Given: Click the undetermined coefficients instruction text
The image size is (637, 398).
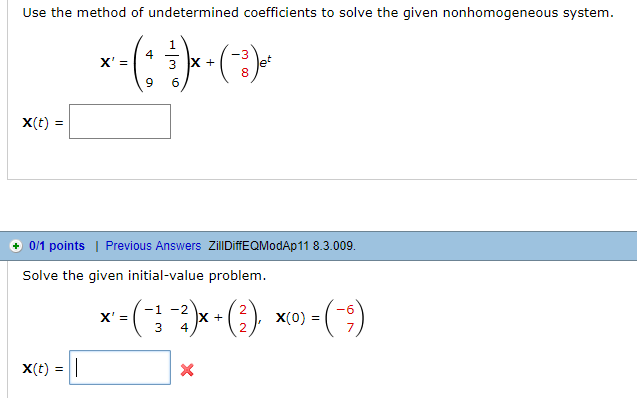Looking at the screenshot, I should (318, 13).
